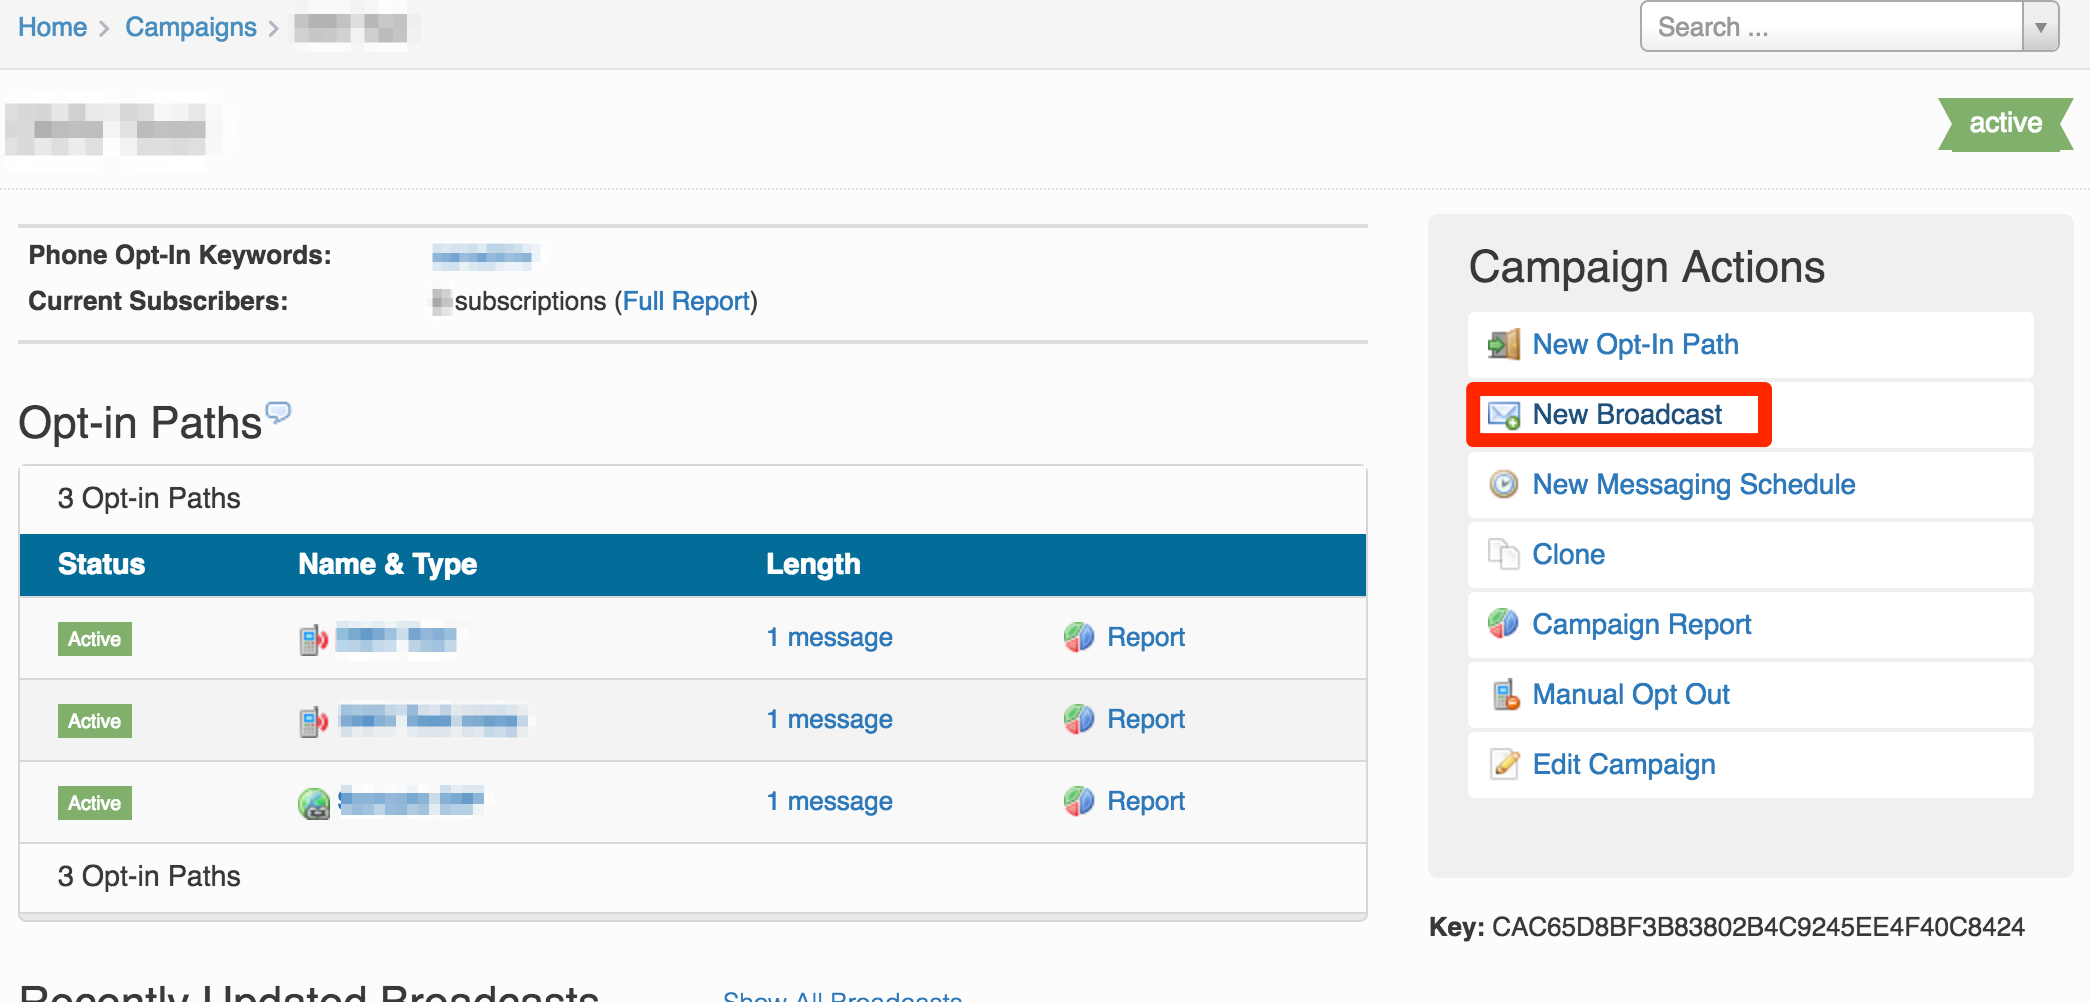
Task: Click the Campaign Actions heading
Action: (1647, 267)
